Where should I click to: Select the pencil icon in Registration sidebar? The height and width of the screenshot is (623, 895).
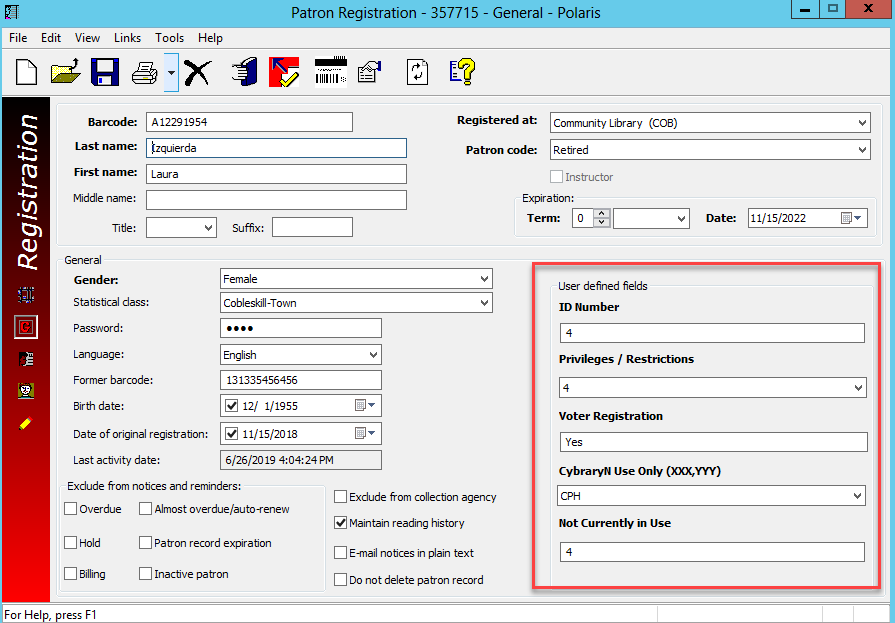[x=25, y=423]
